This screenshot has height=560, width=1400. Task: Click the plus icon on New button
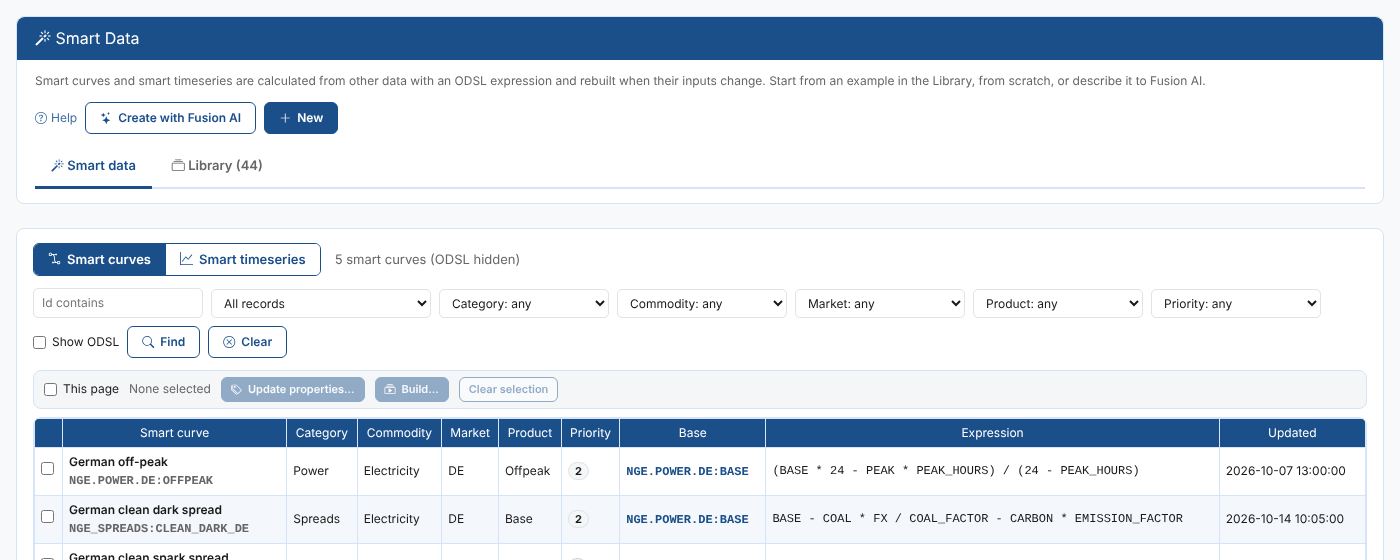point(285,118)
